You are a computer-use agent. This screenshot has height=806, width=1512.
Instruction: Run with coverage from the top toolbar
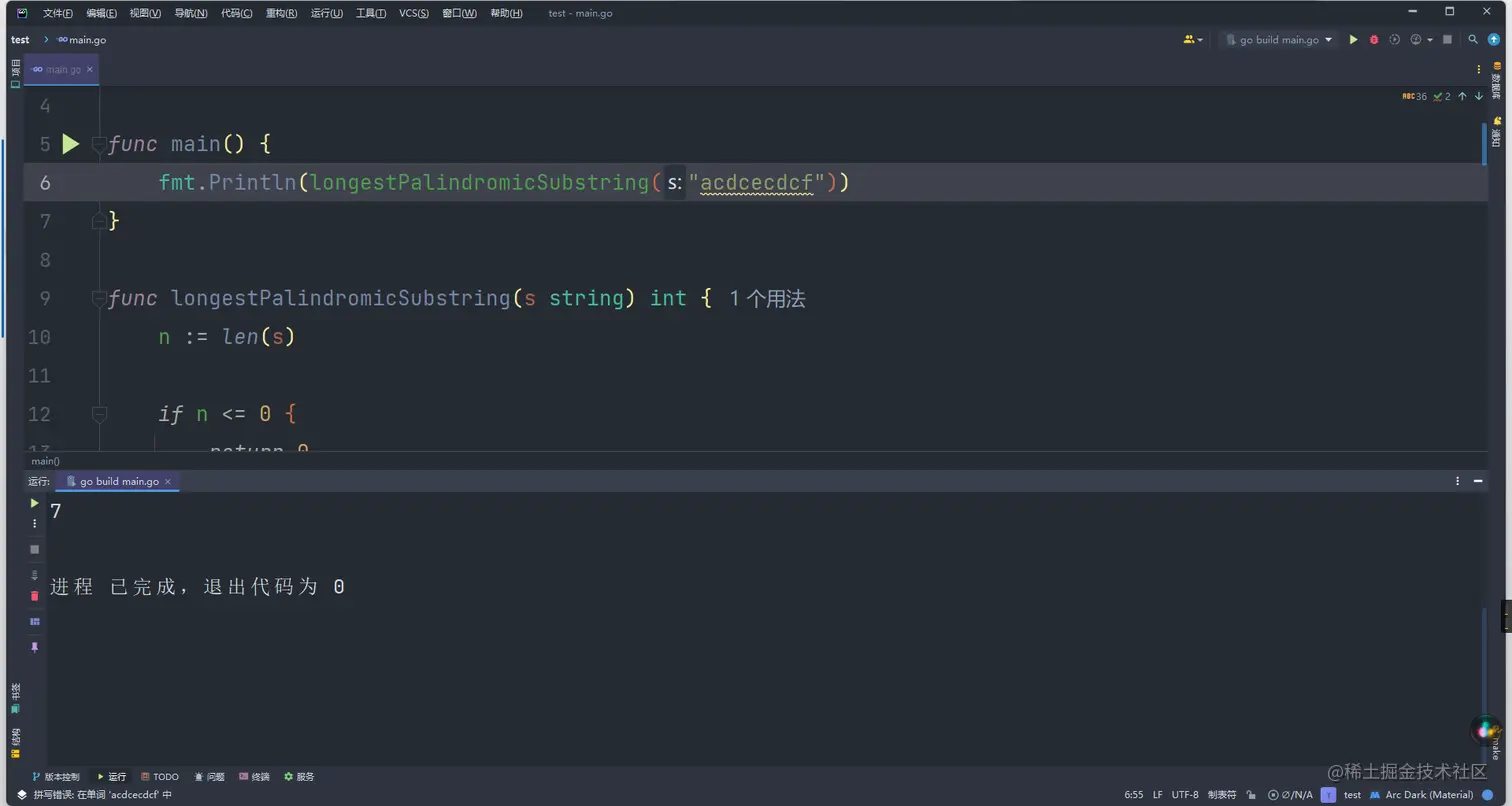(x=1395, y=40)
